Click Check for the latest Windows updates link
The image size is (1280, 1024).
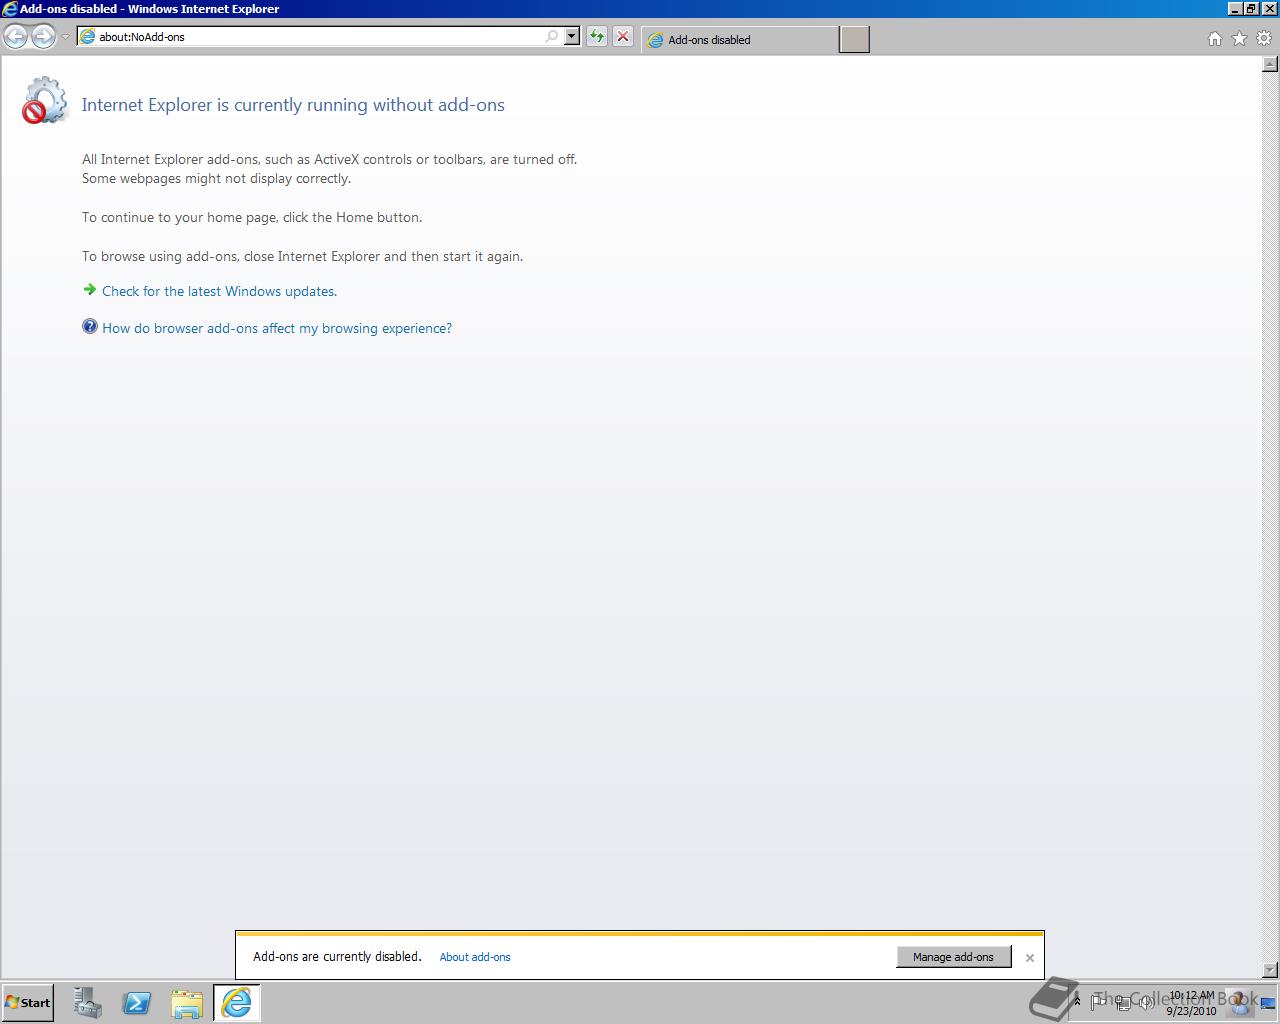(219, 291)
